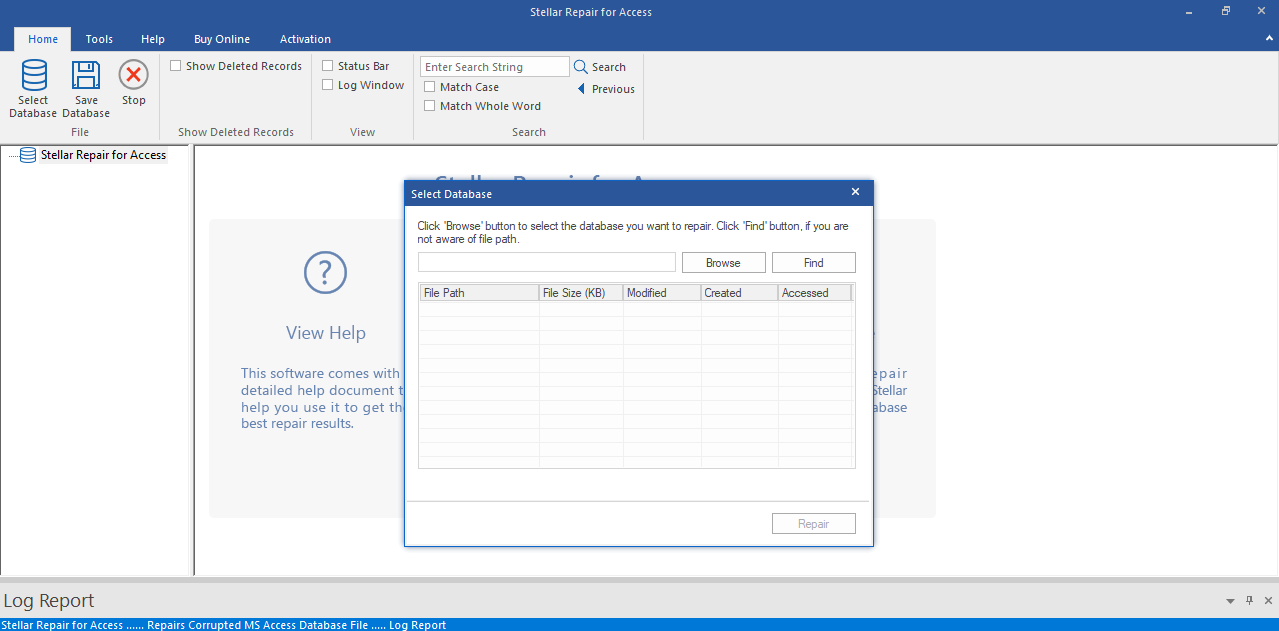The image size is (1279, 631).
Task: Click the red Stop icon
Action: (x=133, y=75)
